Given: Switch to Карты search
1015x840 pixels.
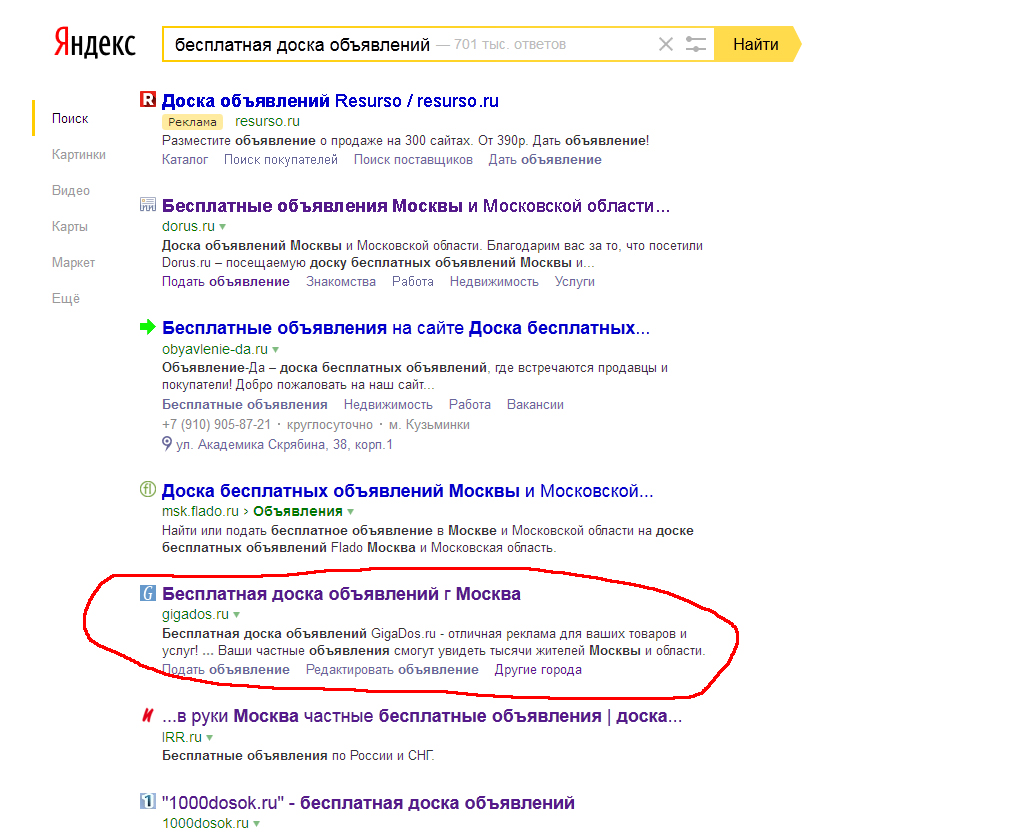Looking at the screenshot, I should (x=70, y=227).
